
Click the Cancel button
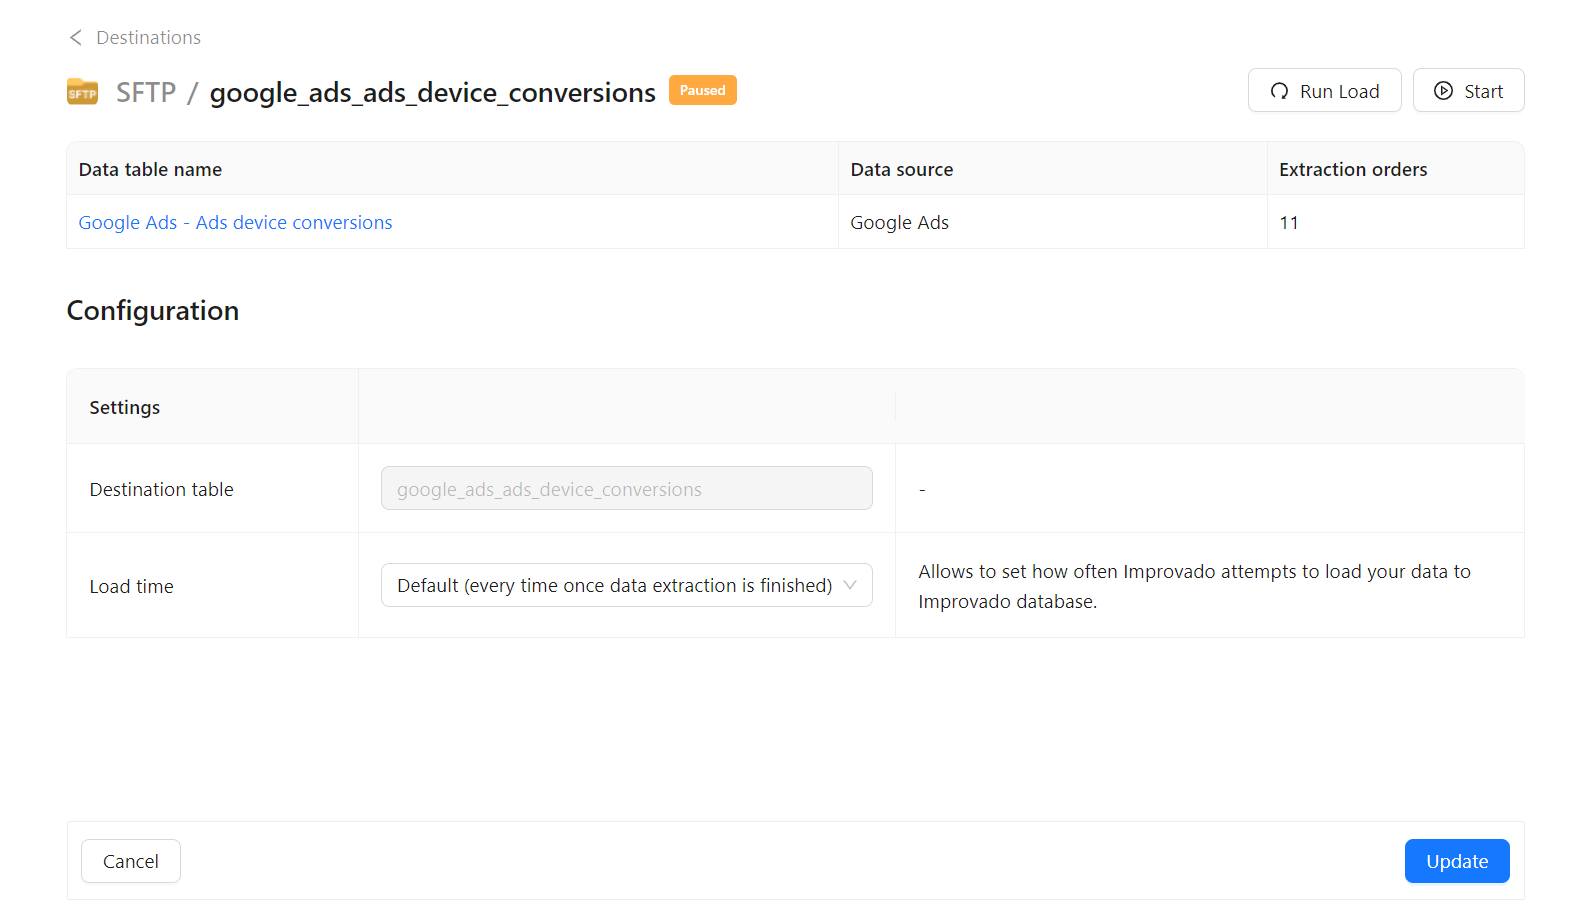point(131,861)
